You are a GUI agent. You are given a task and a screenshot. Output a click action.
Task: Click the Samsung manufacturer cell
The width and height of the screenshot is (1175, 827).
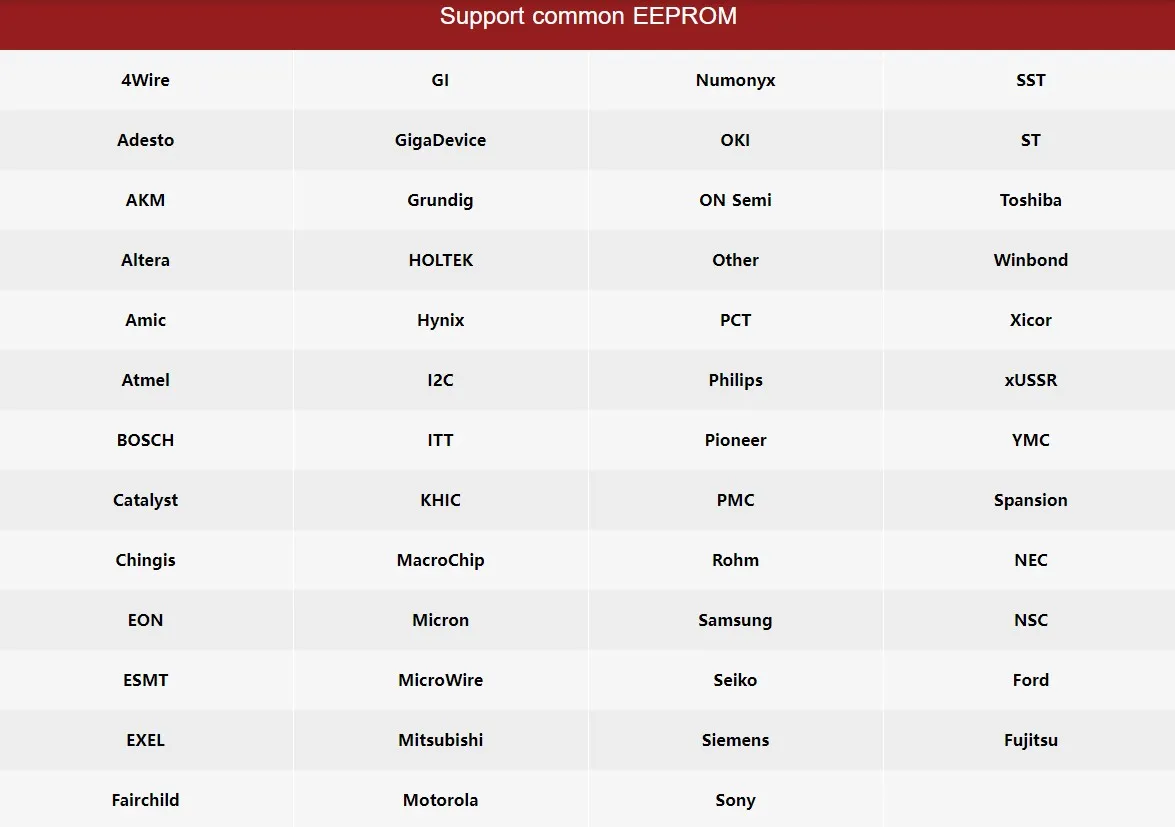tap(735, 620)
